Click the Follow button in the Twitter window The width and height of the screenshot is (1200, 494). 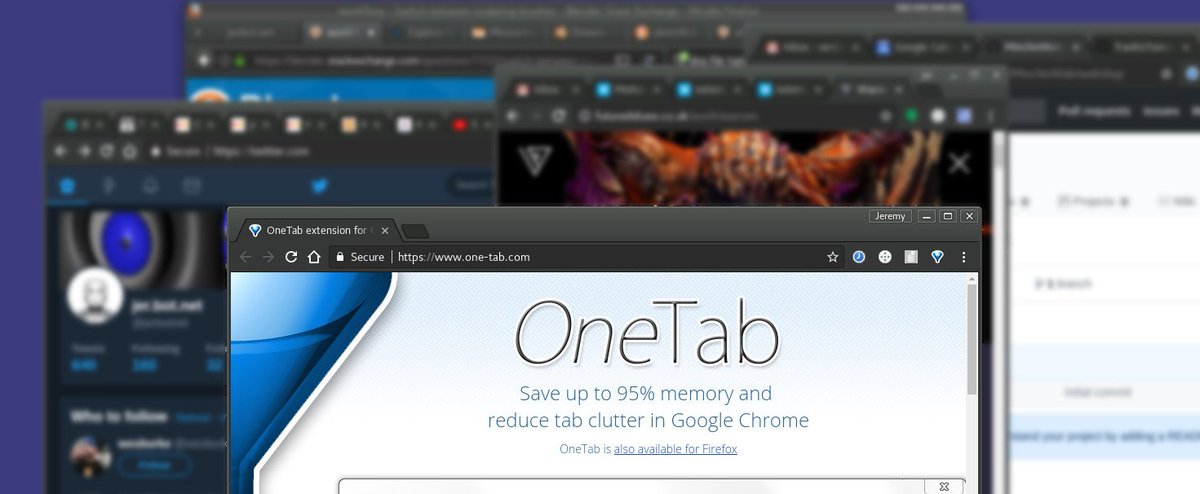click(155, 465)
